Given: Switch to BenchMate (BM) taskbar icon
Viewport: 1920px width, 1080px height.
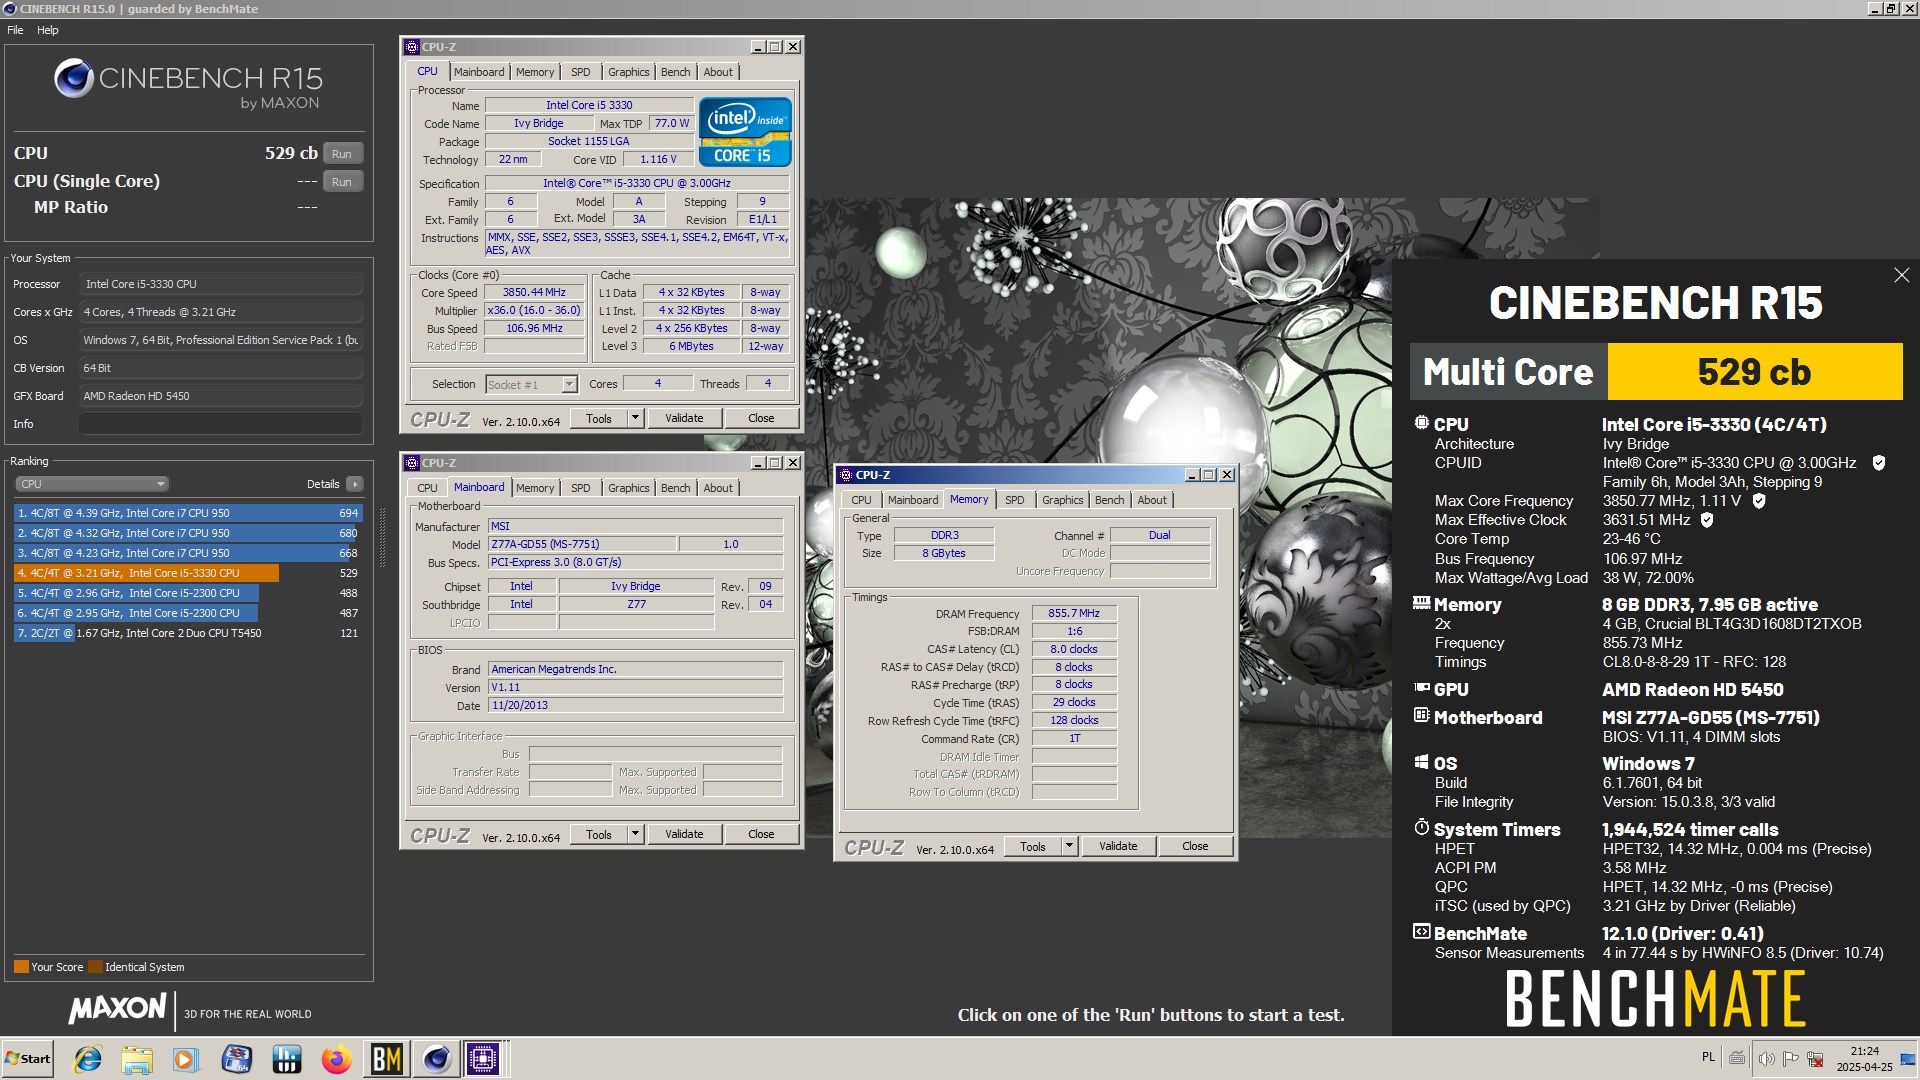Looking at the screenshot, I should [x=386, y=1059].
